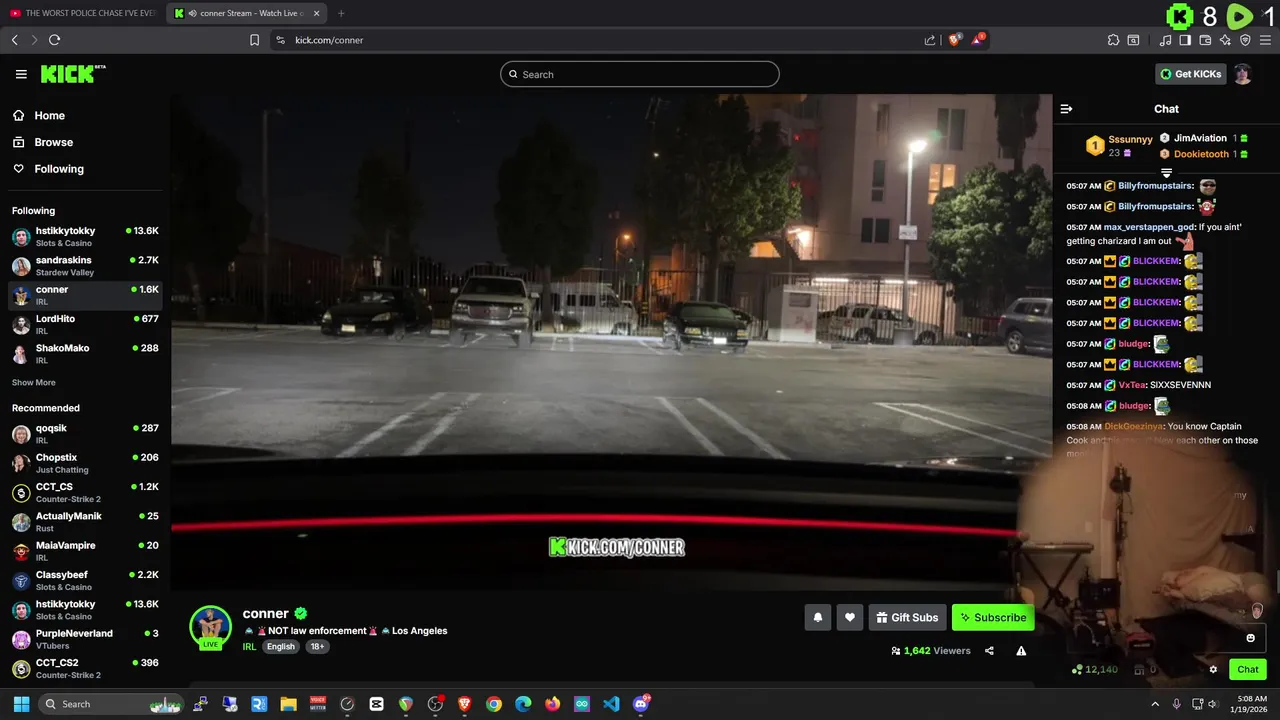The height and width of the screenshot is (720, 1280).
Task: Click the Kick logo
Action: point(73,74)
